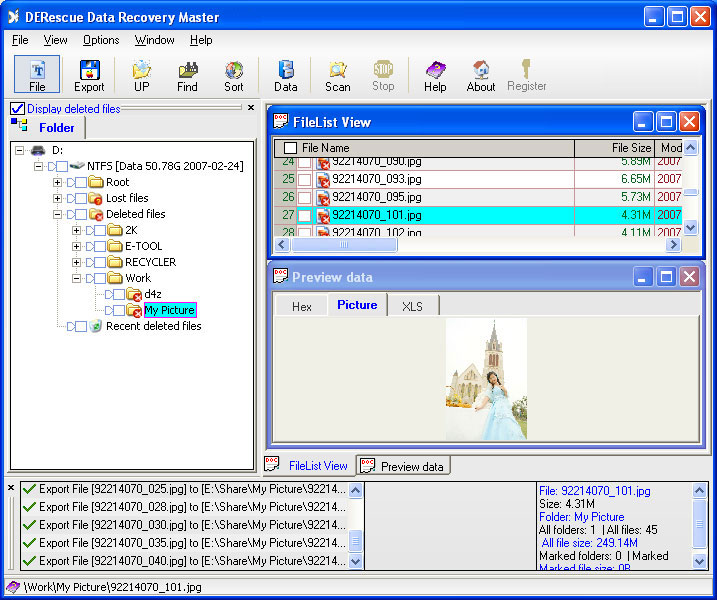Switch to the Hex preview tab
The height and width of the screenshot is (600, 717).
pyautogui.click(x=301, y=306)
